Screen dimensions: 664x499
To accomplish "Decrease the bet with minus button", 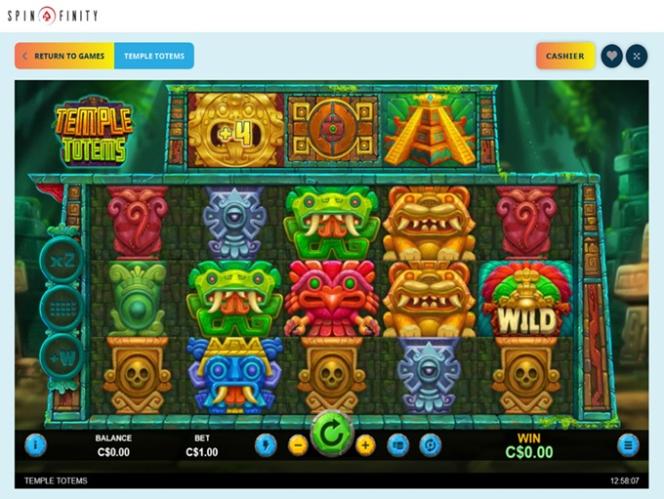I will coord(298,446).
